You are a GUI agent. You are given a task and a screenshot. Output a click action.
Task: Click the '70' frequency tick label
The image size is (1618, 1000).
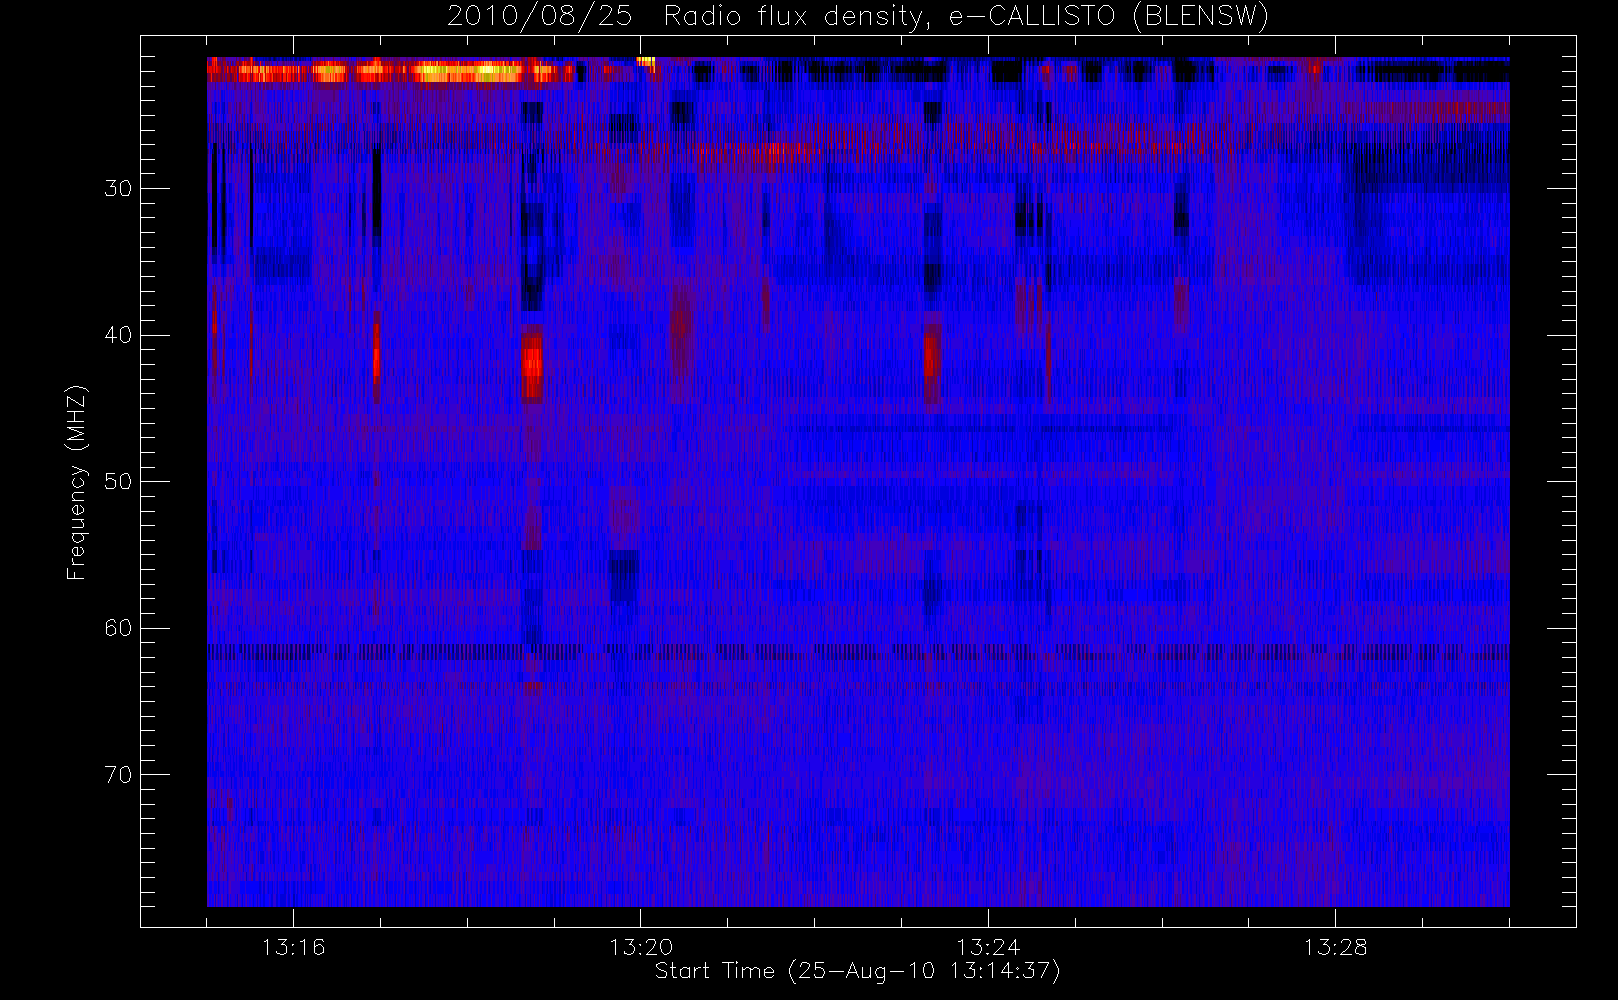tap(118, 775)
